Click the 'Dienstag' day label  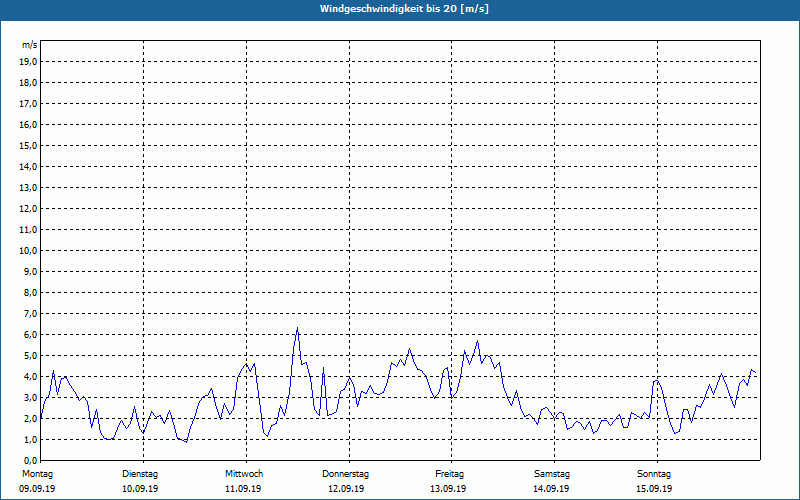140,474
